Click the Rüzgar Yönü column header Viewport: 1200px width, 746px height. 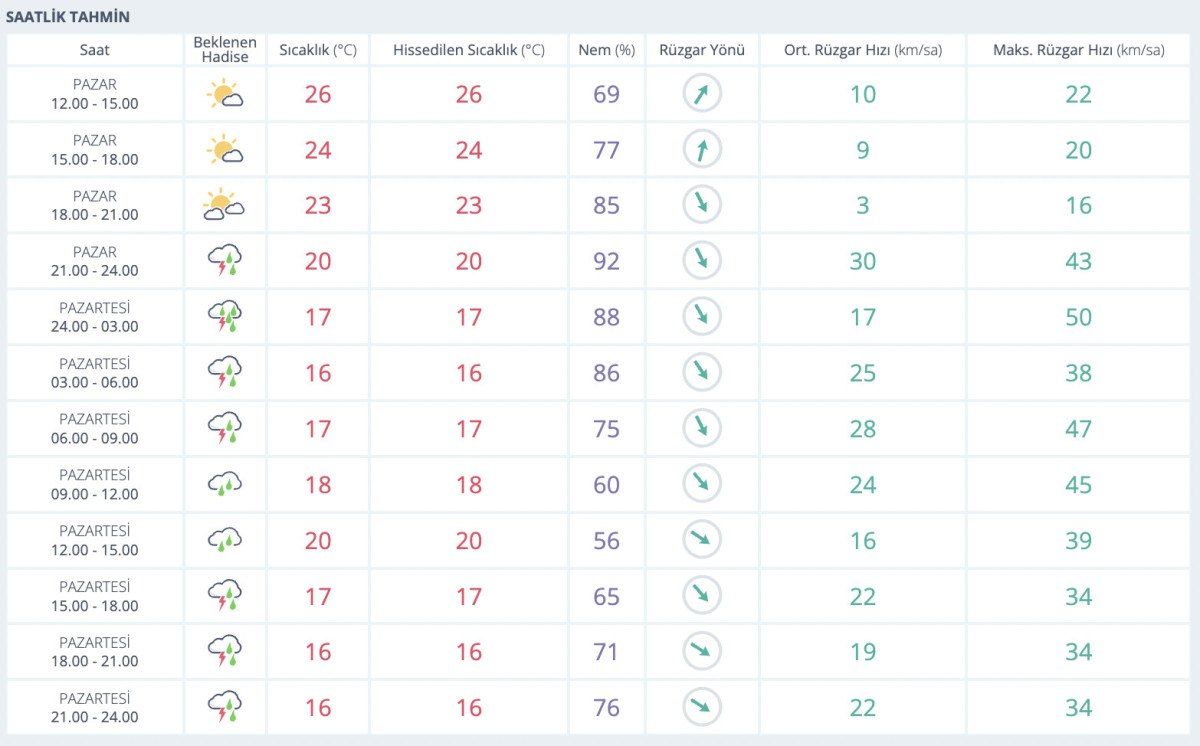pos(702,50)
